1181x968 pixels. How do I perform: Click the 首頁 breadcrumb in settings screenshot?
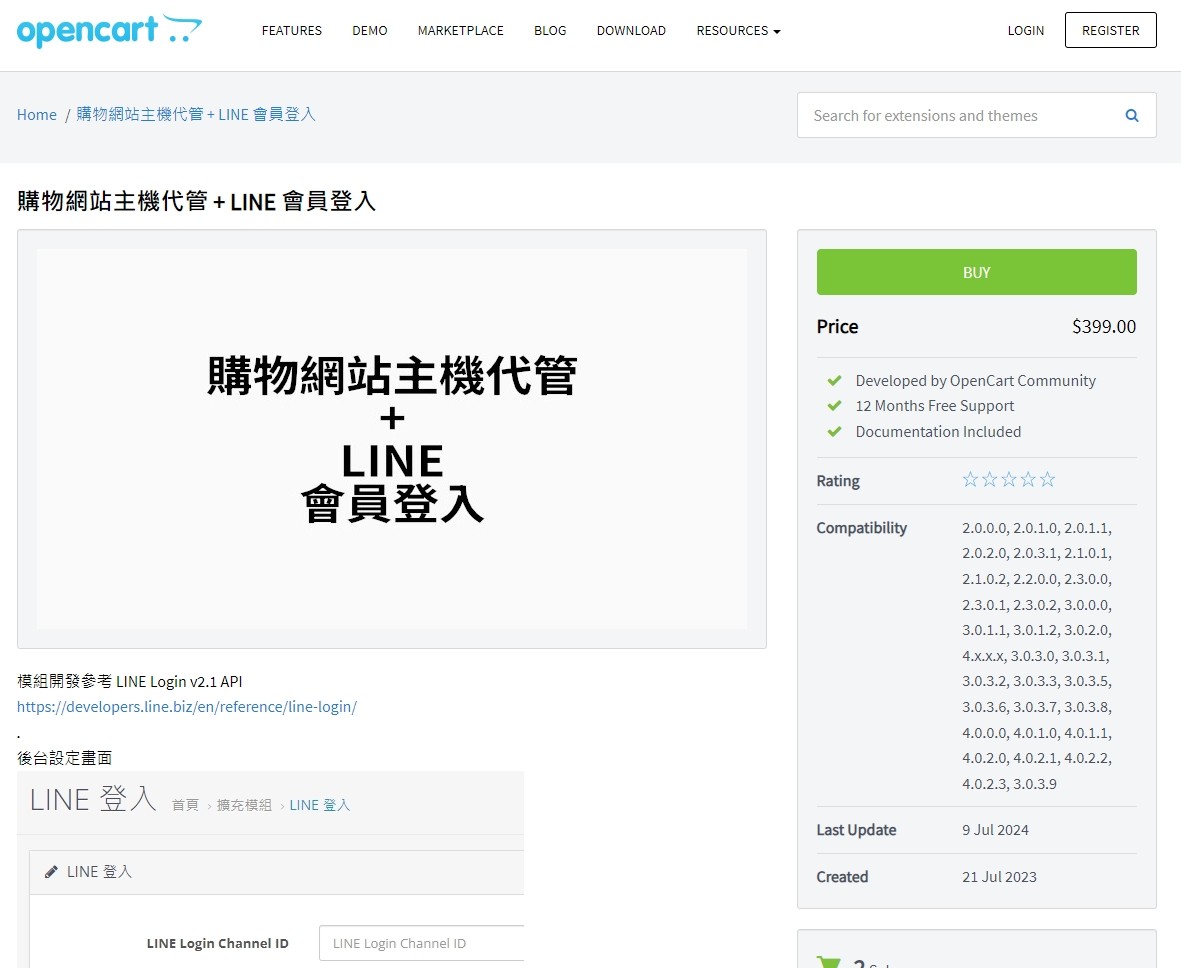pyautogui.click(x=185, y=805)
